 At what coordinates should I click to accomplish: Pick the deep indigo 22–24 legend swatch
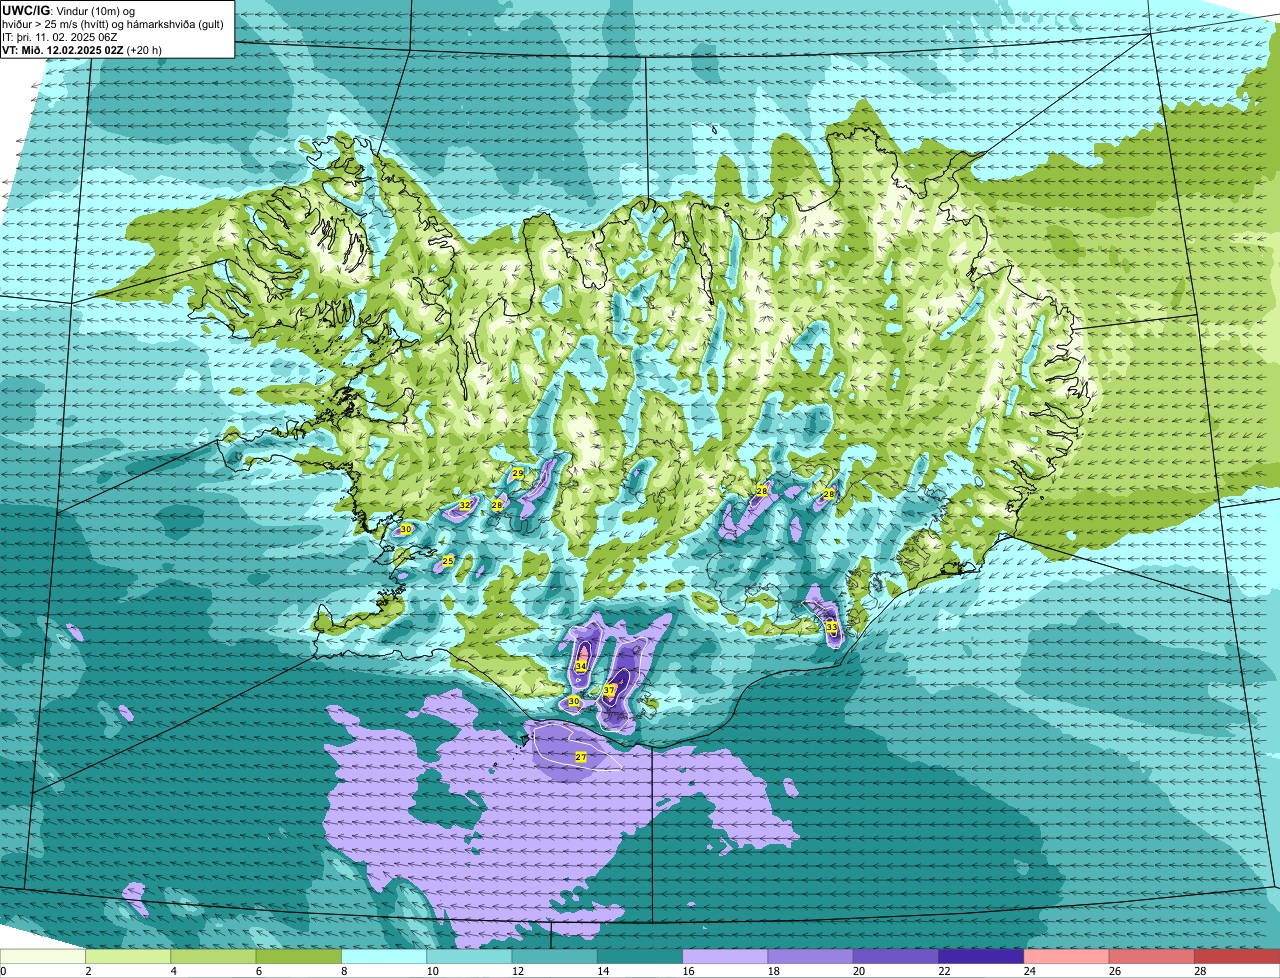(981, 957)
